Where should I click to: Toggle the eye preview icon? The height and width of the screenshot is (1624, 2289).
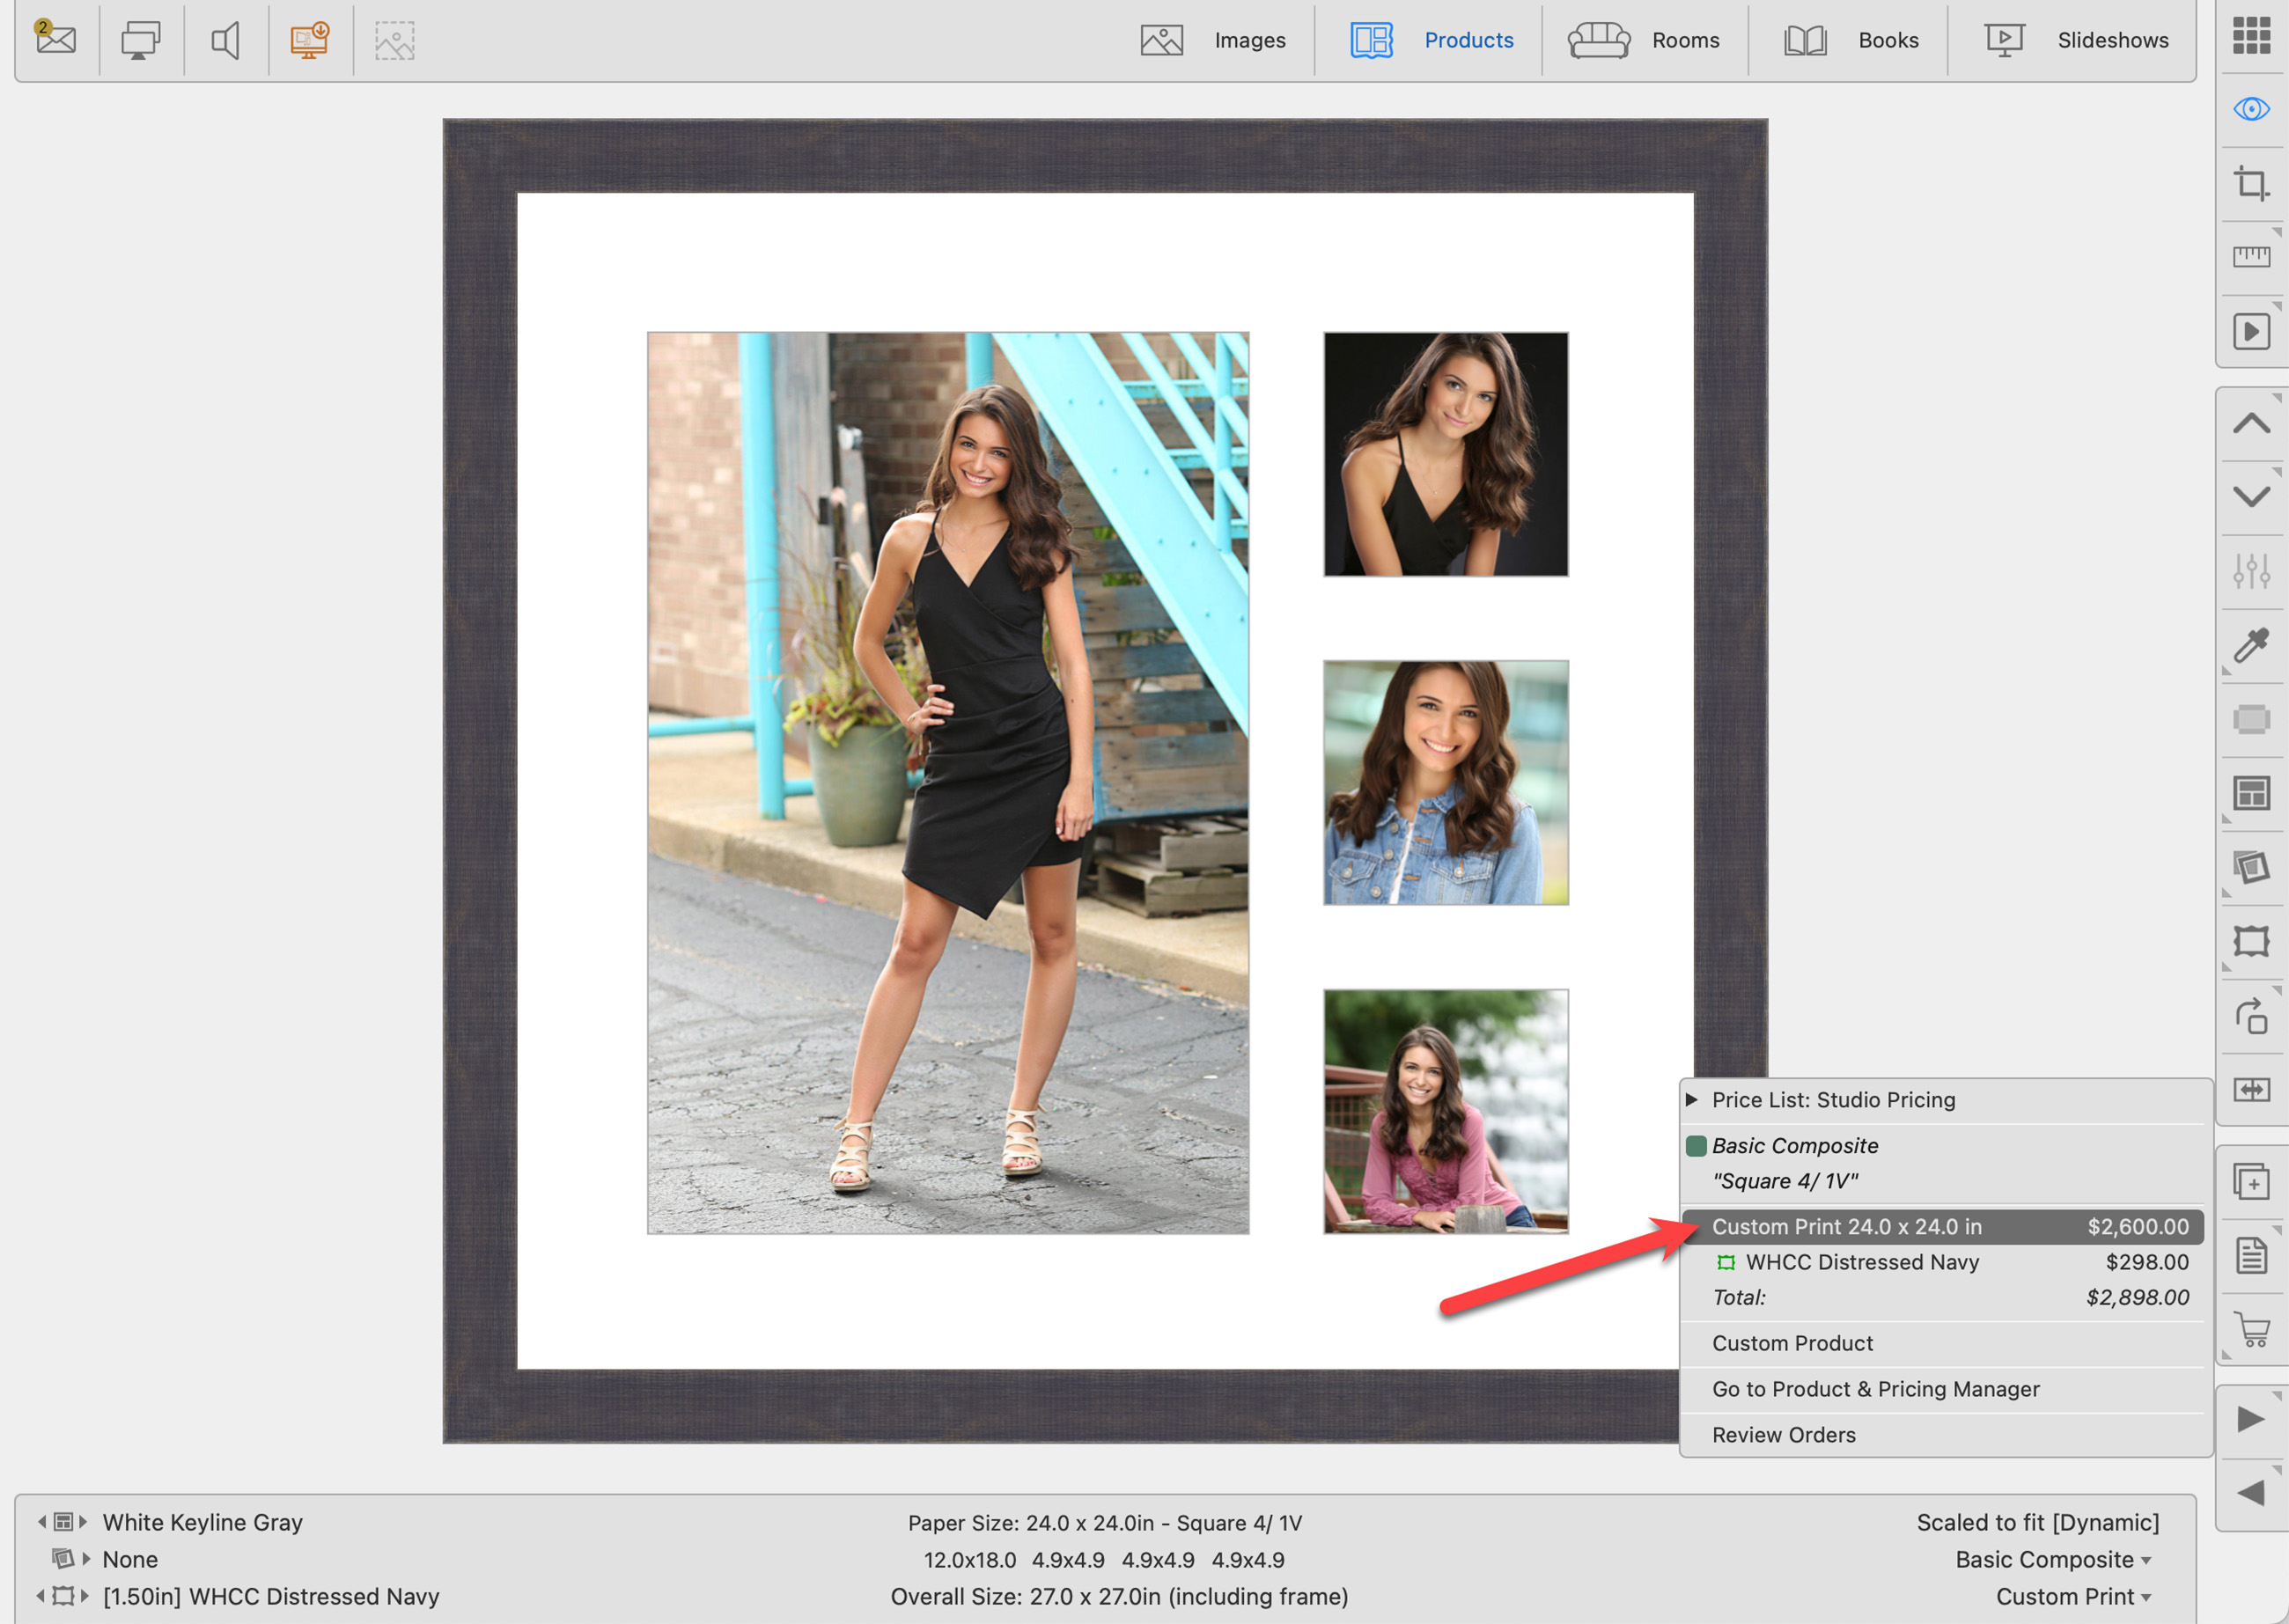[2250, 109]
